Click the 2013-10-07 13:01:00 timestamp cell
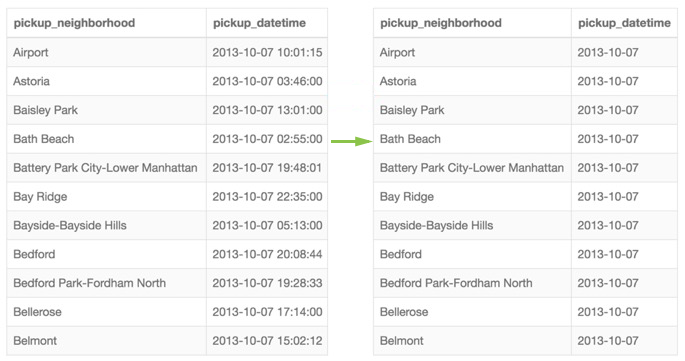Image resolution: width=685 pixels, height=361 pixels. 267,110
